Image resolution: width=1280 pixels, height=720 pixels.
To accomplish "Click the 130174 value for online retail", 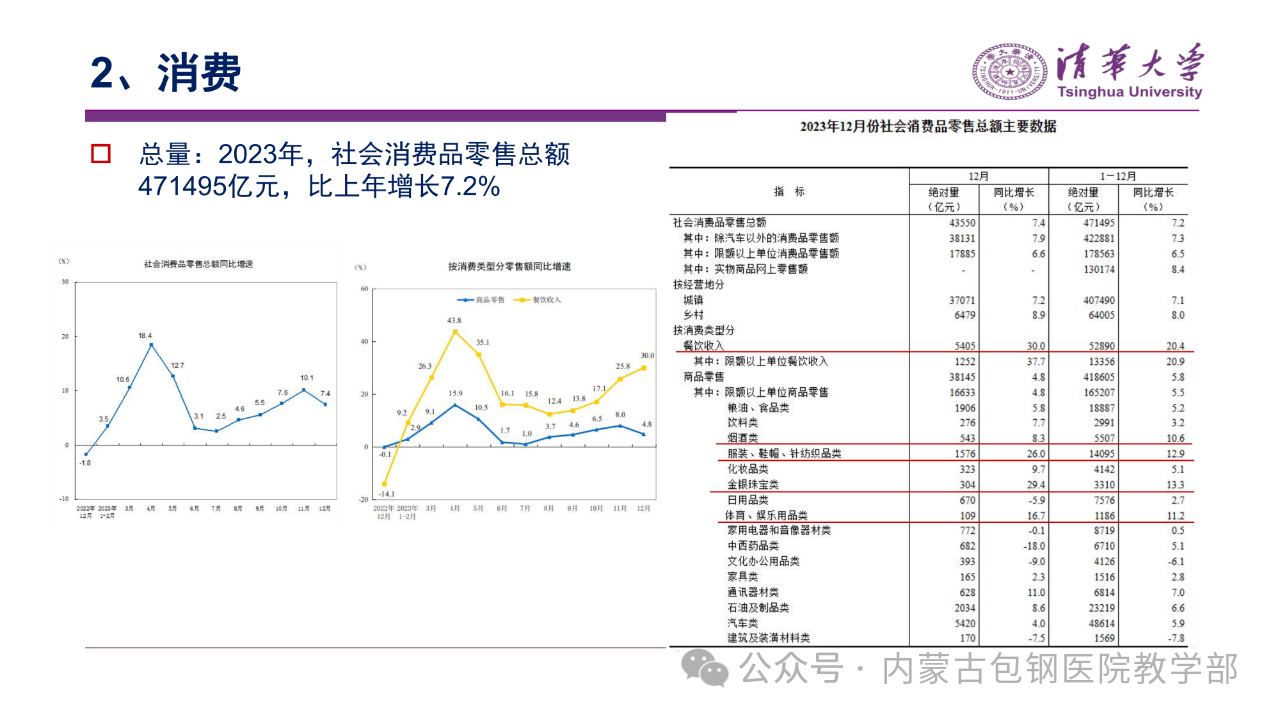I will (x=1097, y=269).
